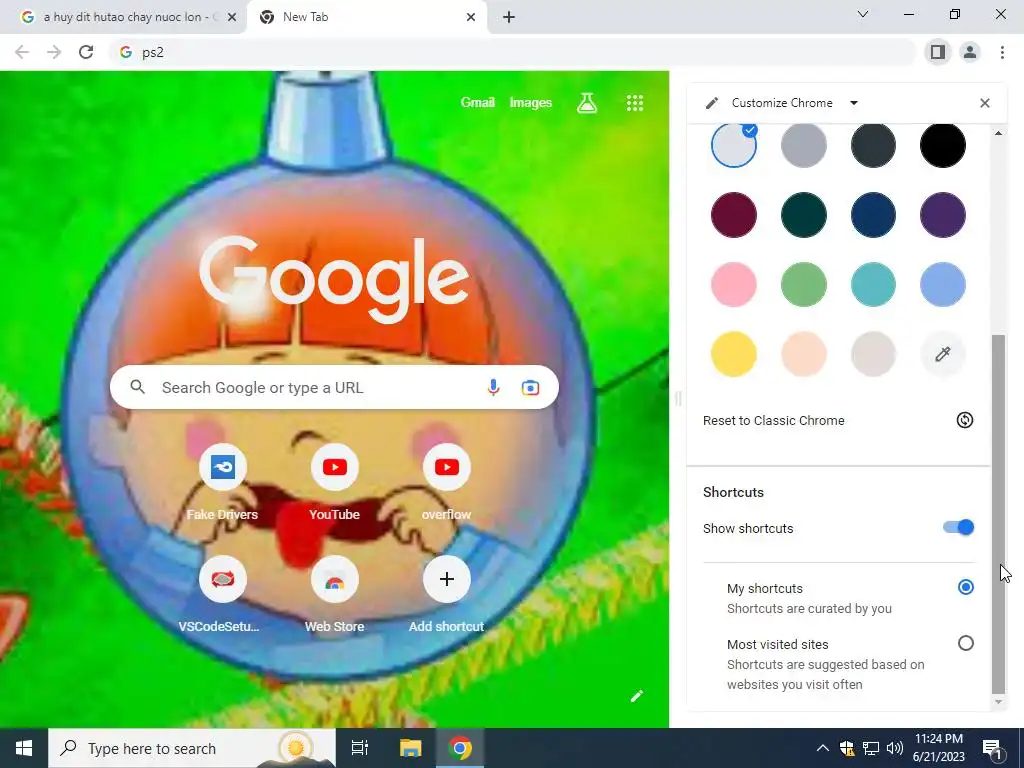Close the 'a huy dit hutao' tab
Image resolution: width=1024 pixels, height=768 pixels.
(232, 17)
